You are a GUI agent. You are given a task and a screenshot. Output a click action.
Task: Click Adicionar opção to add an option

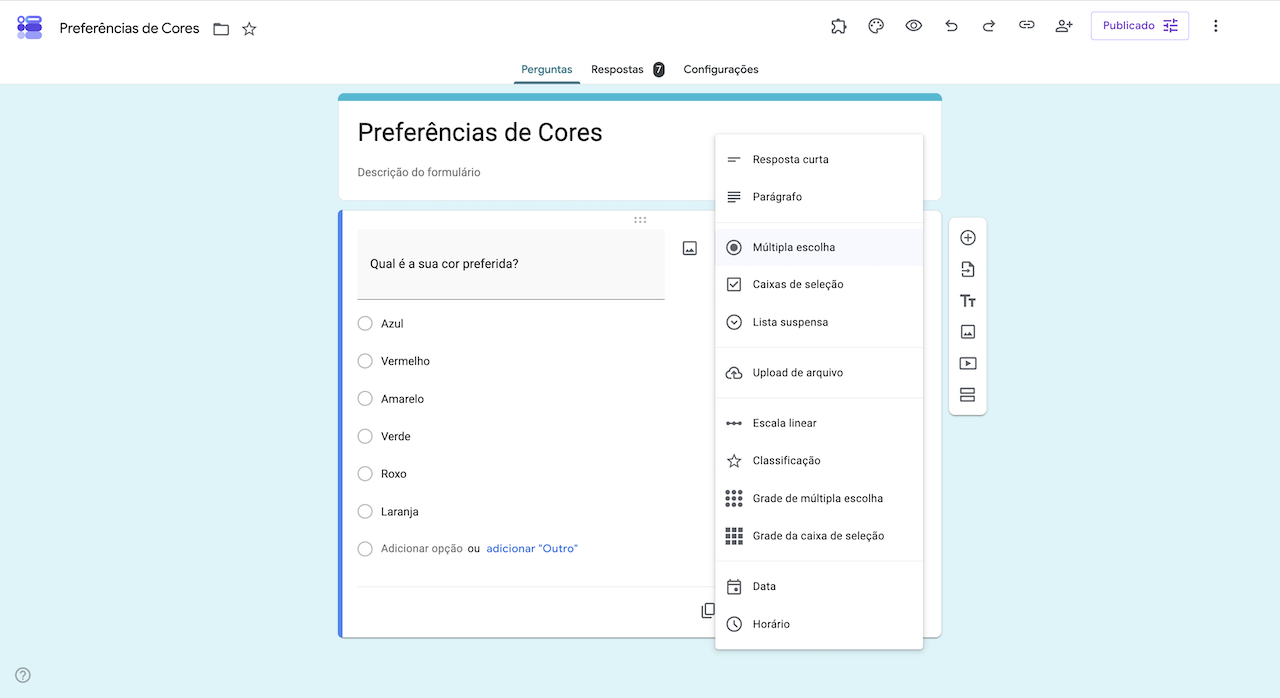click(422, 549)
